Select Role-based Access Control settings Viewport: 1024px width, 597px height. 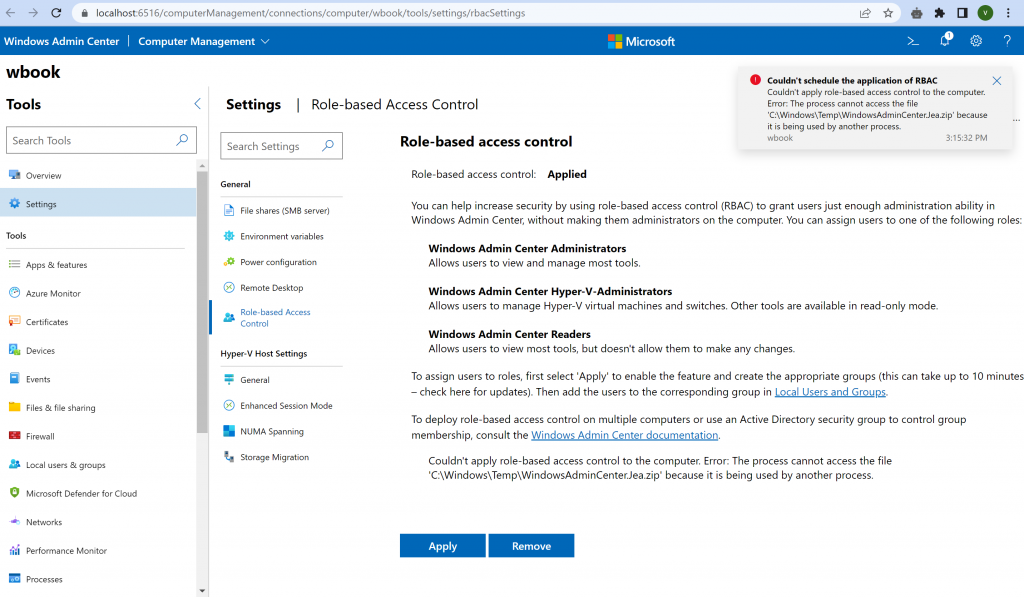coord(278,317)
